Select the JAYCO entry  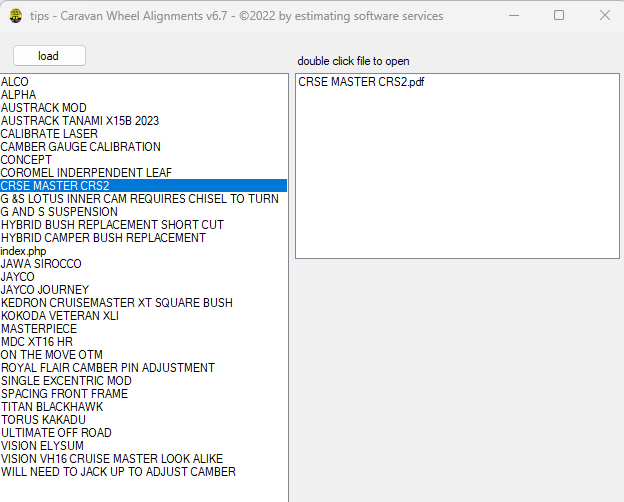(144, 277)
